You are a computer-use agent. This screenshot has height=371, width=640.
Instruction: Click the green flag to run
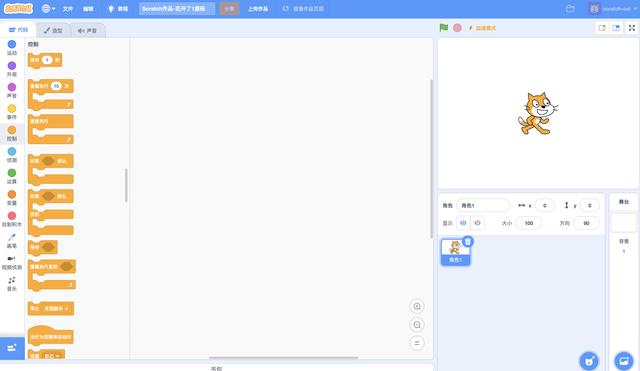click(x=444, y=28)
